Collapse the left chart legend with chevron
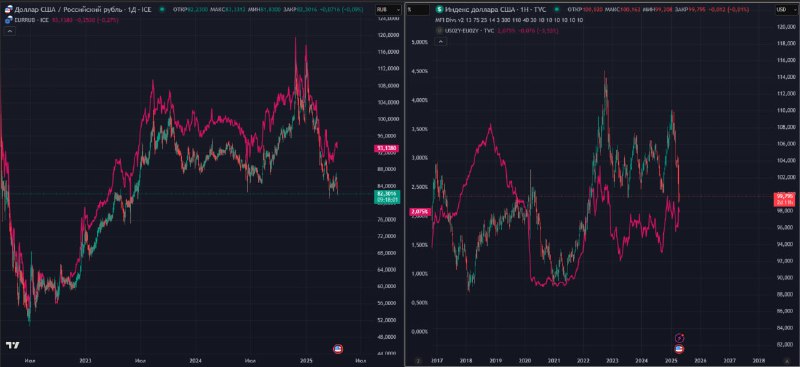 [10, 31]
